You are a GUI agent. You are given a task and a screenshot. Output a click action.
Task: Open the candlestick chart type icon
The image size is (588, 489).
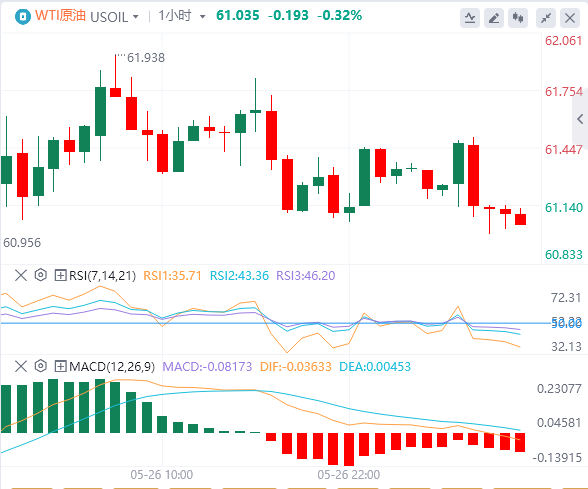518,18
